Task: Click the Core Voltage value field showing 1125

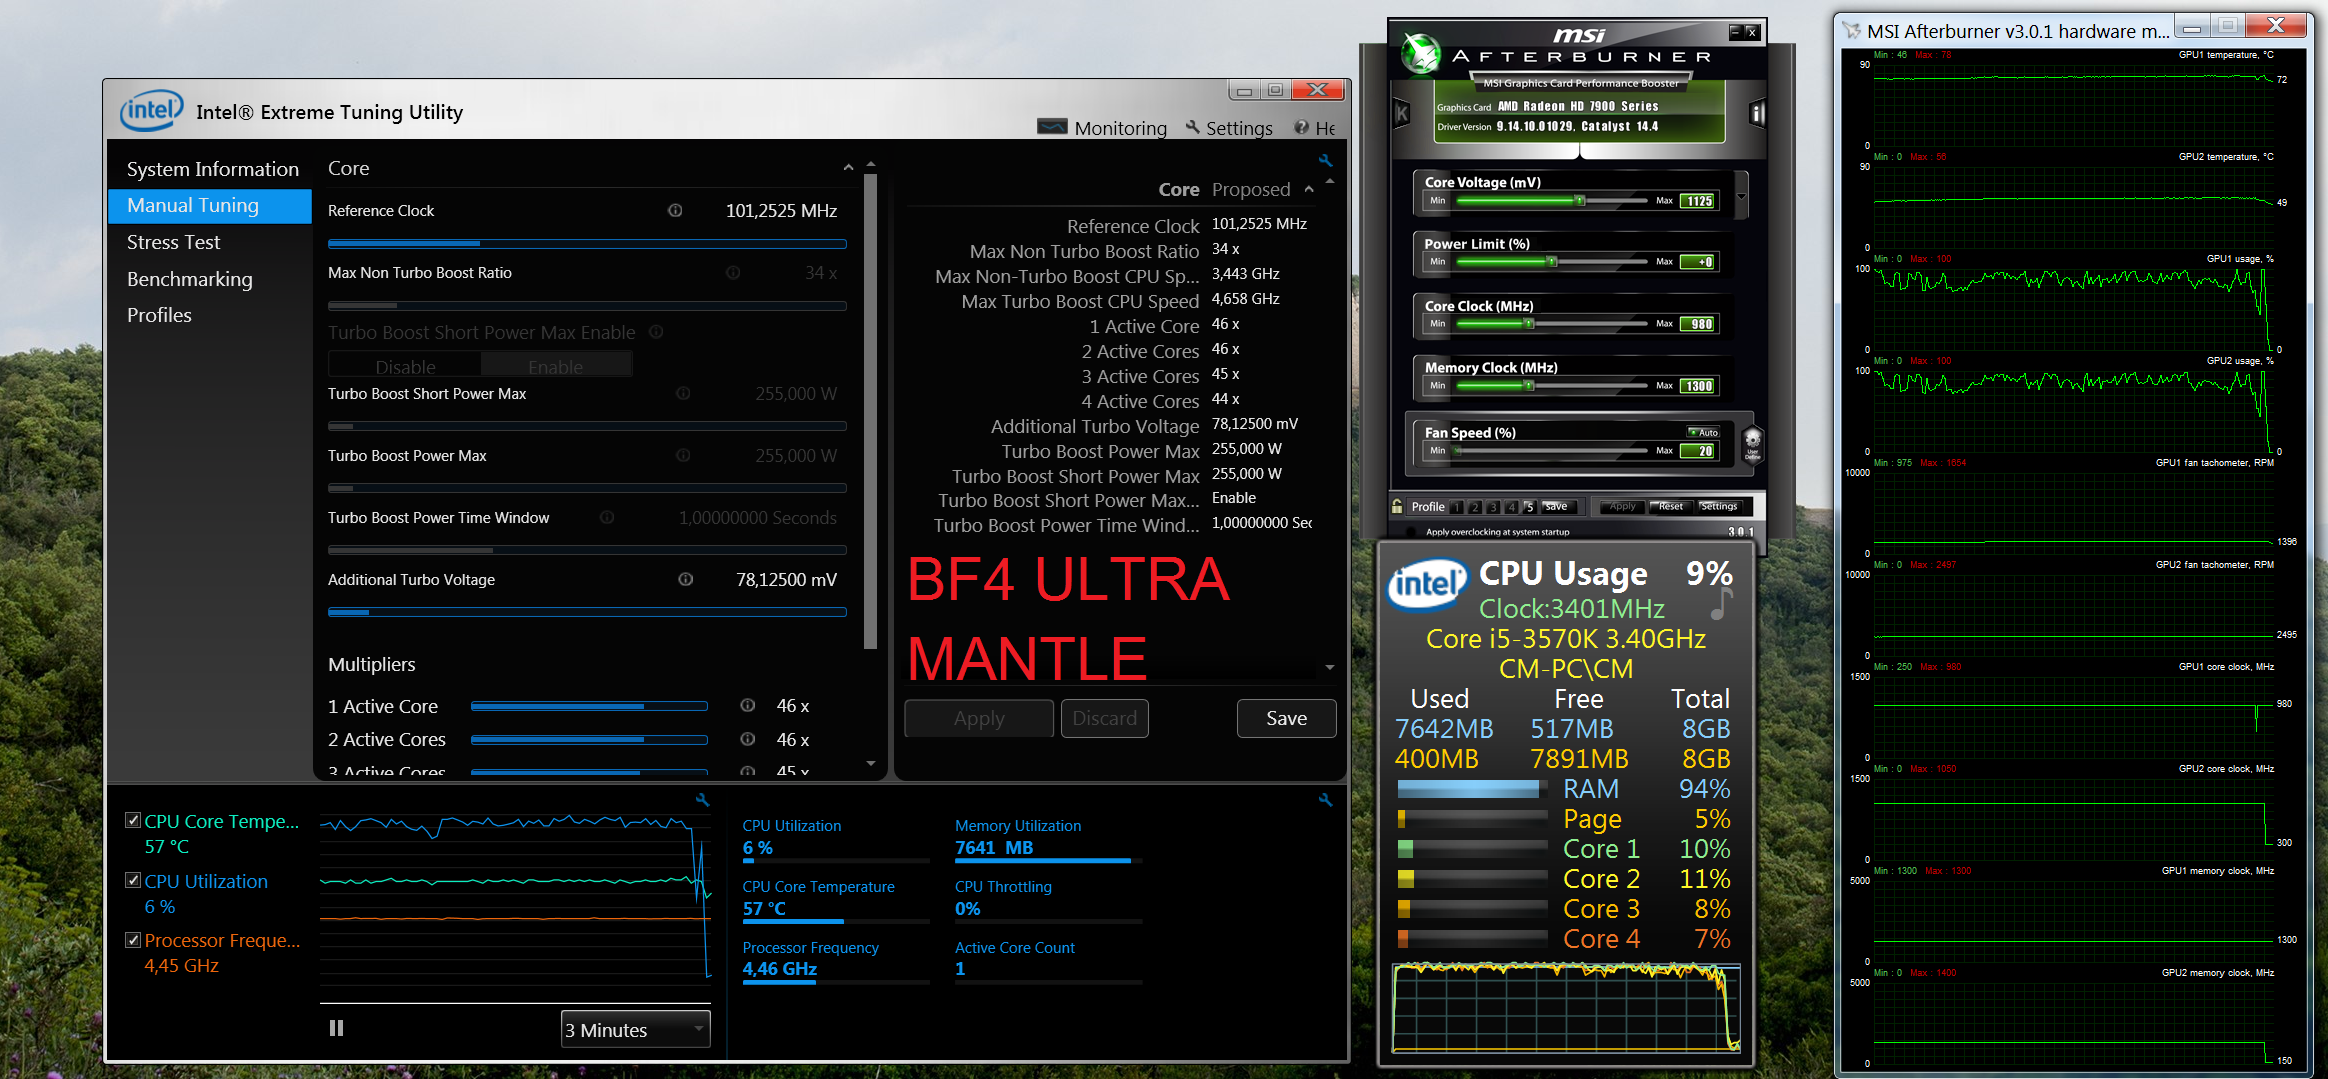Action: point(1699,201)
